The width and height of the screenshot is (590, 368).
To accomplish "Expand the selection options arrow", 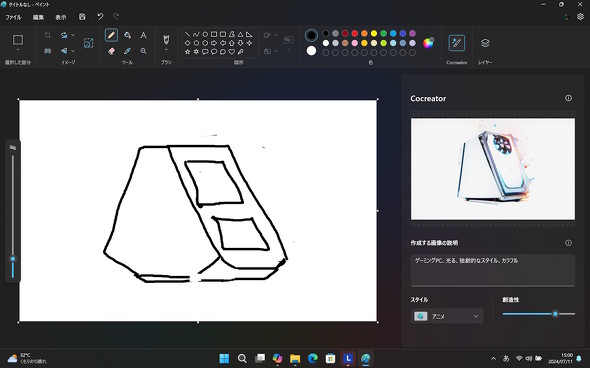I will [18, 50].
